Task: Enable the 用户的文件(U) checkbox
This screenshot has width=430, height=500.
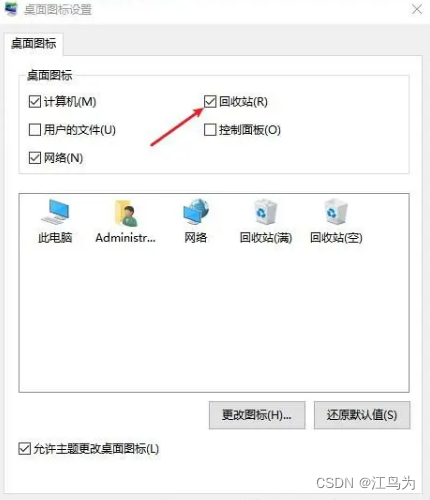Action: click(x=35, y=130)
